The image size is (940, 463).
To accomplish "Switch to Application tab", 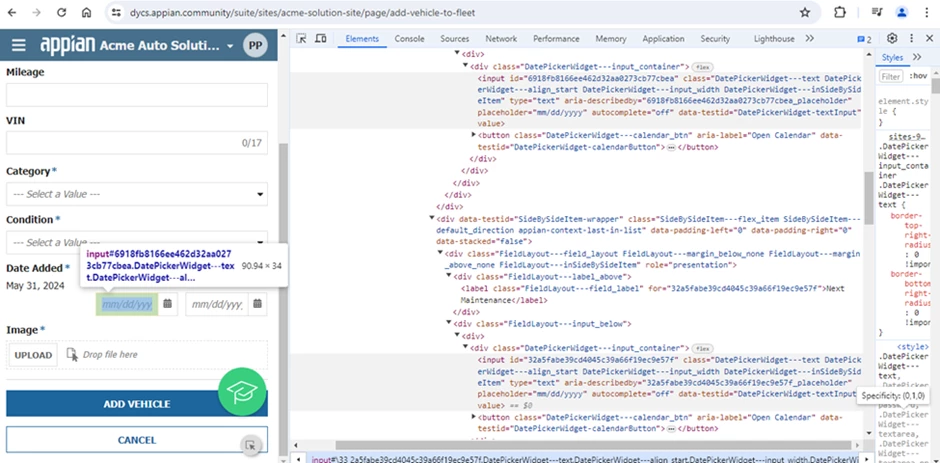I will pos(663,38).
